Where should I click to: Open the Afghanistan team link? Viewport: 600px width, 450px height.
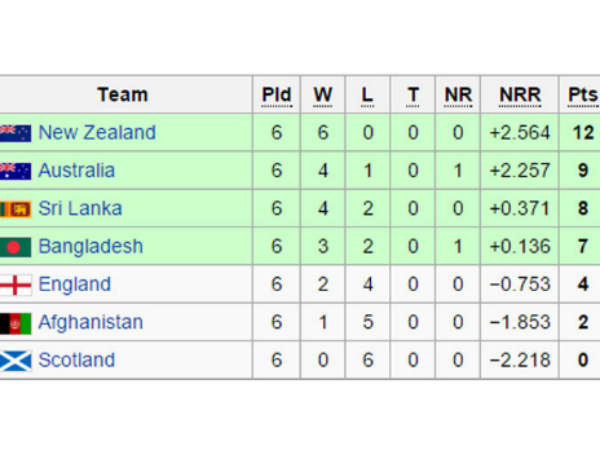pyautogui.click(x=90, y=323)
